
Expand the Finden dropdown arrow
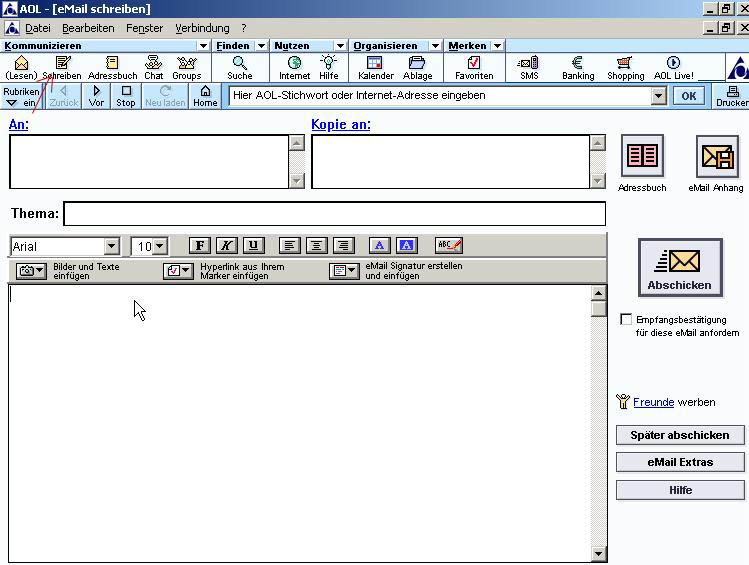(x=261, y=46)
